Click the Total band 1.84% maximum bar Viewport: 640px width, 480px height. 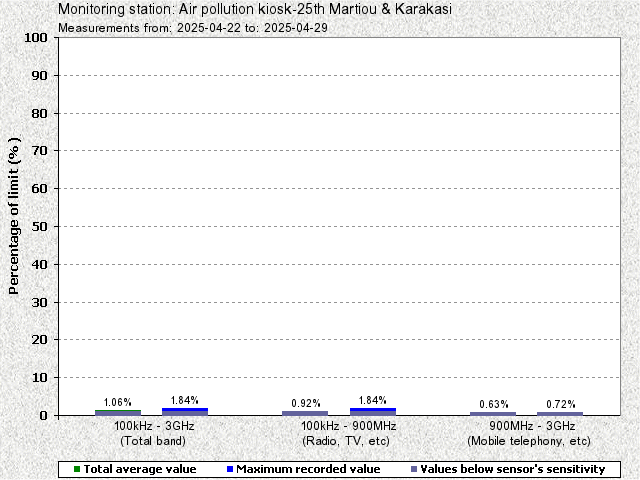pos(185,411)
